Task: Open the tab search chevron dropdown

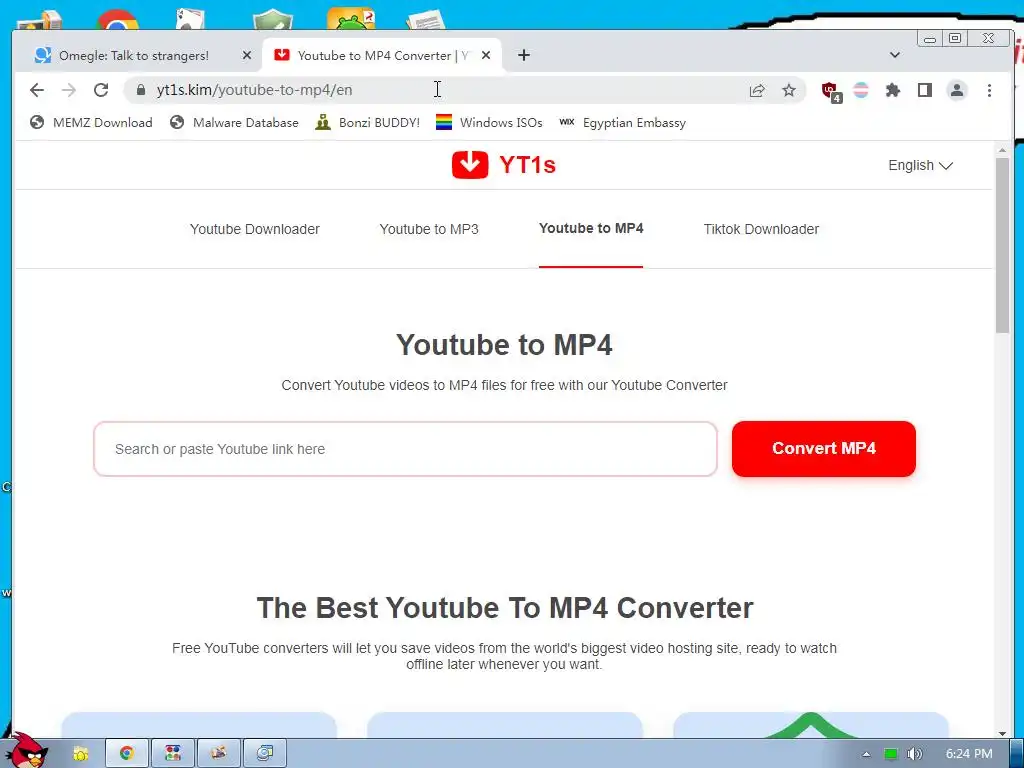Action: (895, 56)
